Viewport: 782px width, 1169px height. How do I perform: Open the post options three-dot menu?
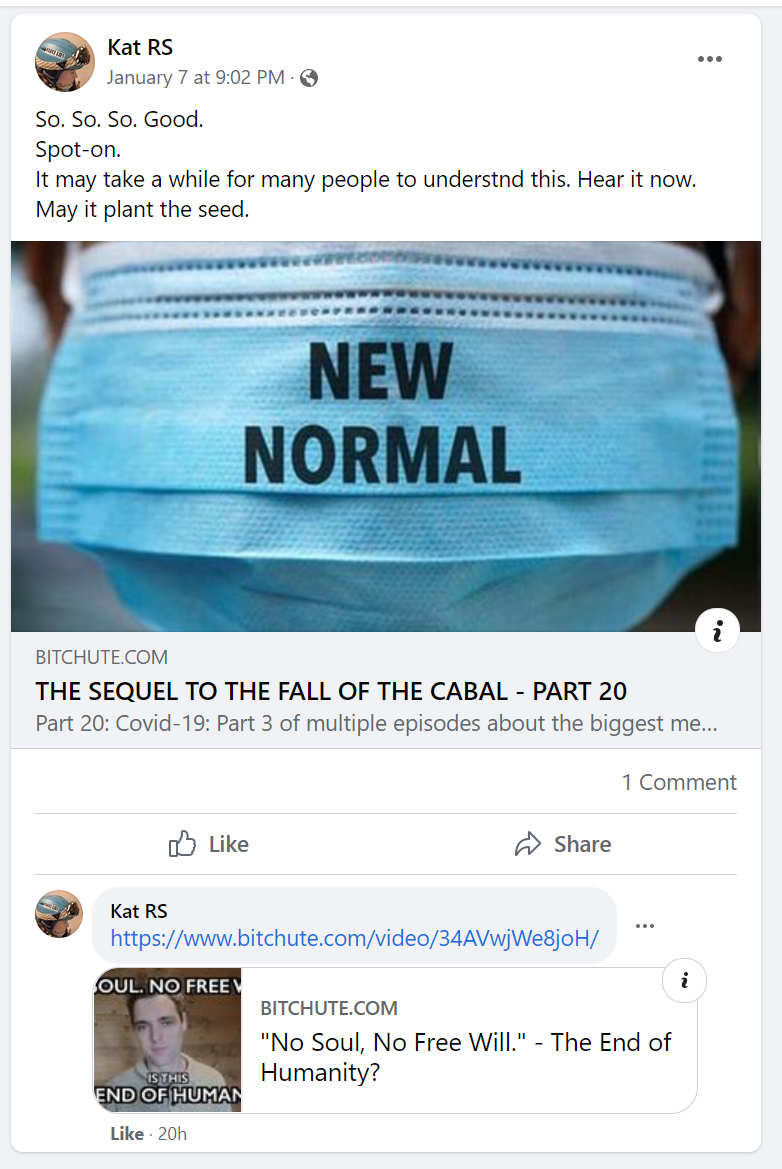click(709, 59)
